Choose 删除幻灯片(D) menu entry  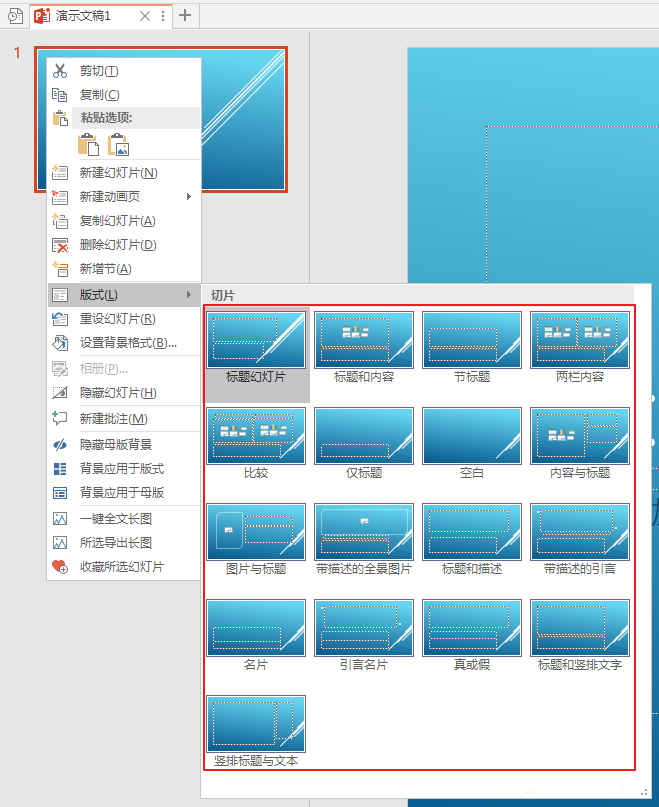pyautogui.click(x=124, y=245)
